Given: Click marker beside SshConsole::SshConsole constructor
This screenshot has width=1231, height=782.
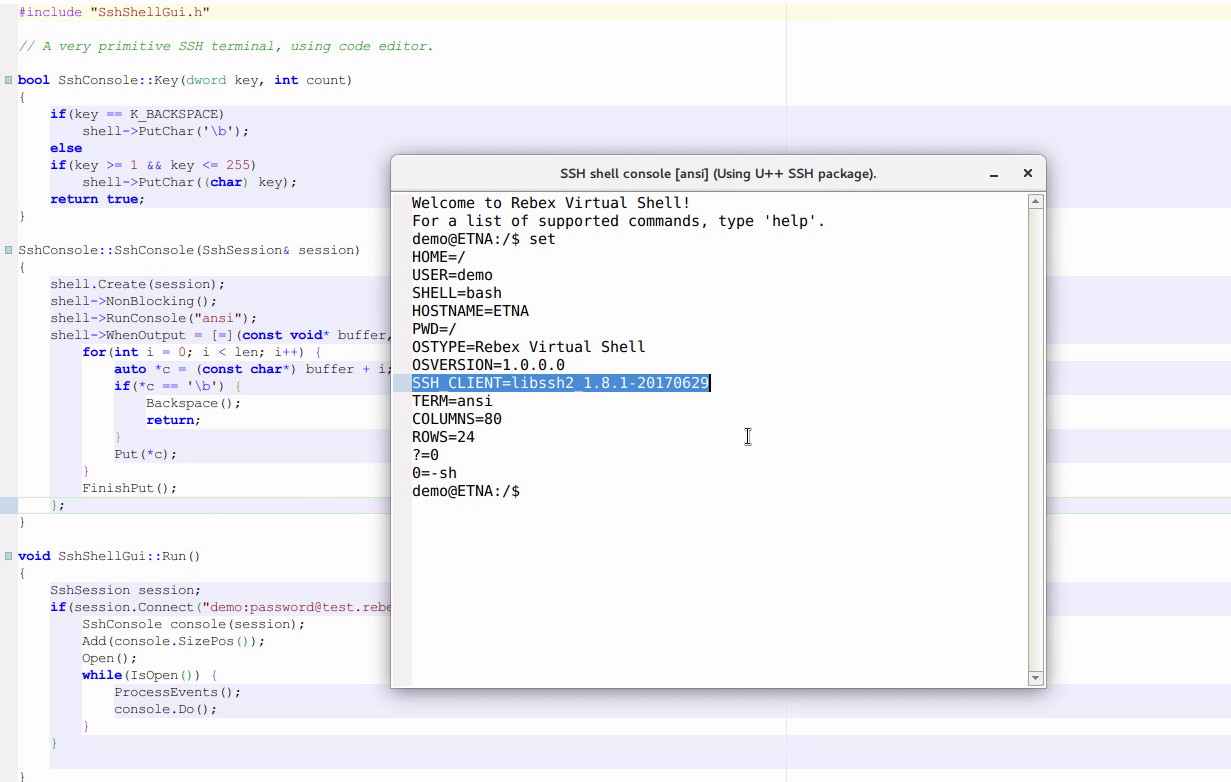Looking at the screenshot, I should coord(8,250).
